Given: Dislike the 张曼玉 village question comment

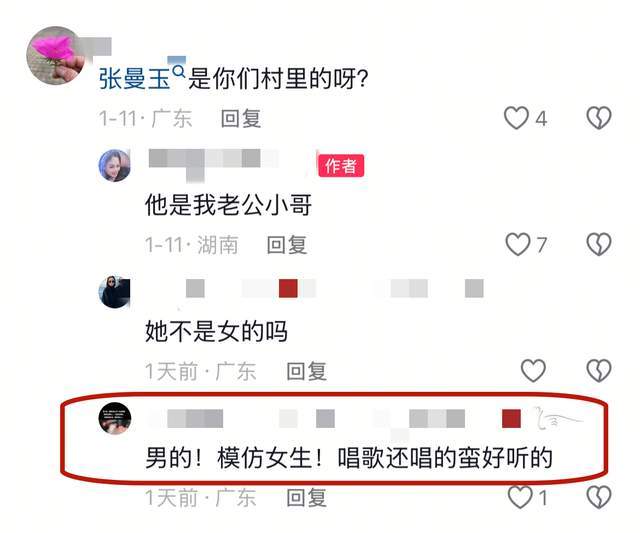Looking at the screenshot, I should 599,118.
